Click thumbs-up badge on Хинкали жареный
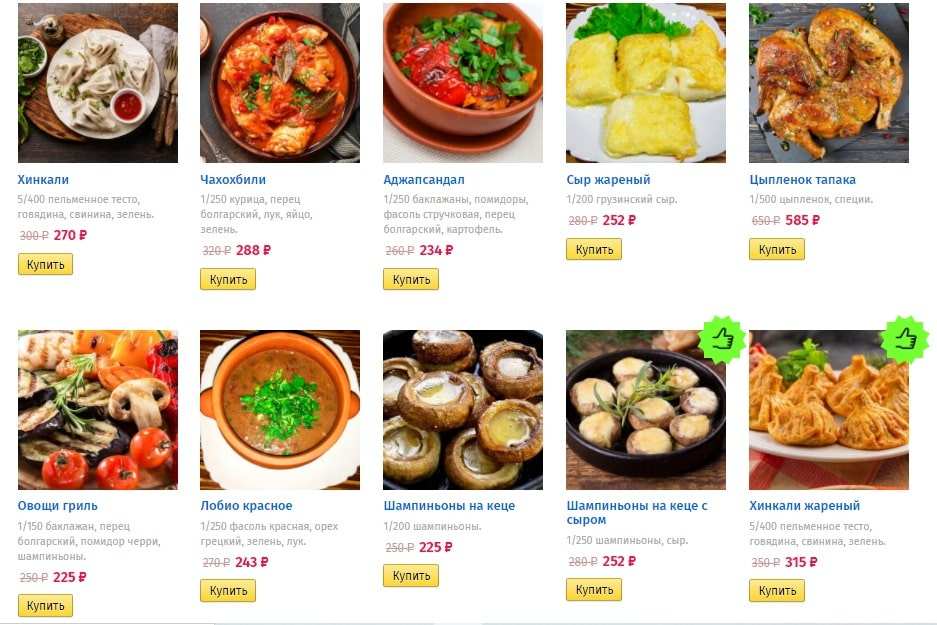Viewport: 937px width, 625px height. 905,339
